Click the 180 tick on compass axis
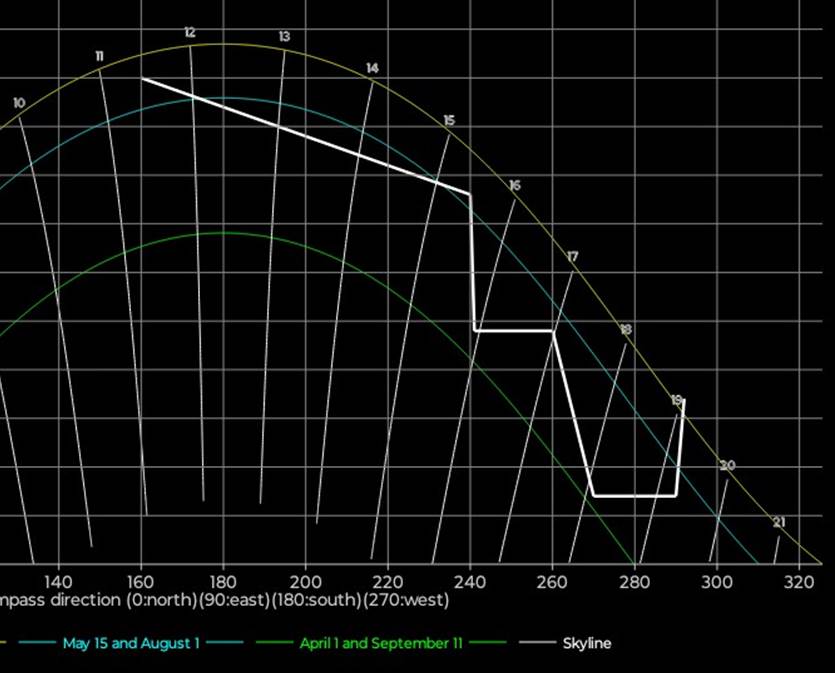Image resolution: width=835 pixels, height=673 pixels. [x=222, y=581]
